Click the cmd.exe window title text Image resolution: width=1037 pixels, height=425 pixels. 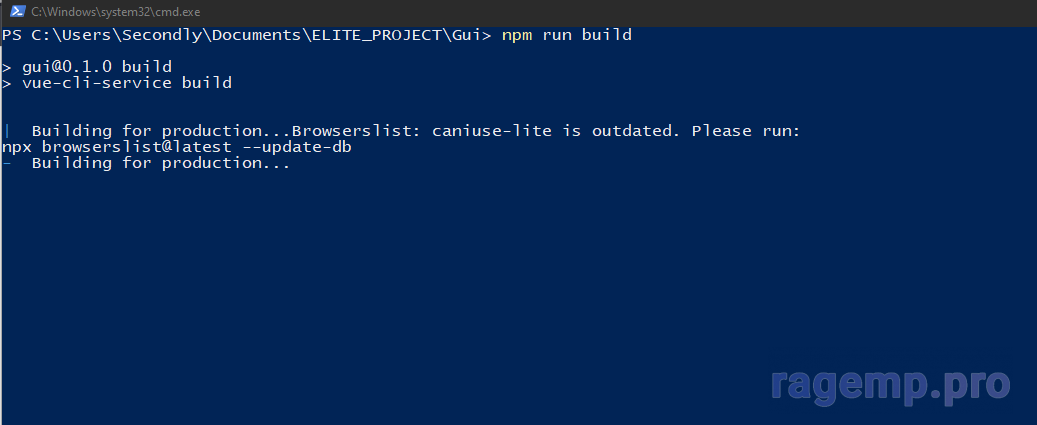click(116, 12)
